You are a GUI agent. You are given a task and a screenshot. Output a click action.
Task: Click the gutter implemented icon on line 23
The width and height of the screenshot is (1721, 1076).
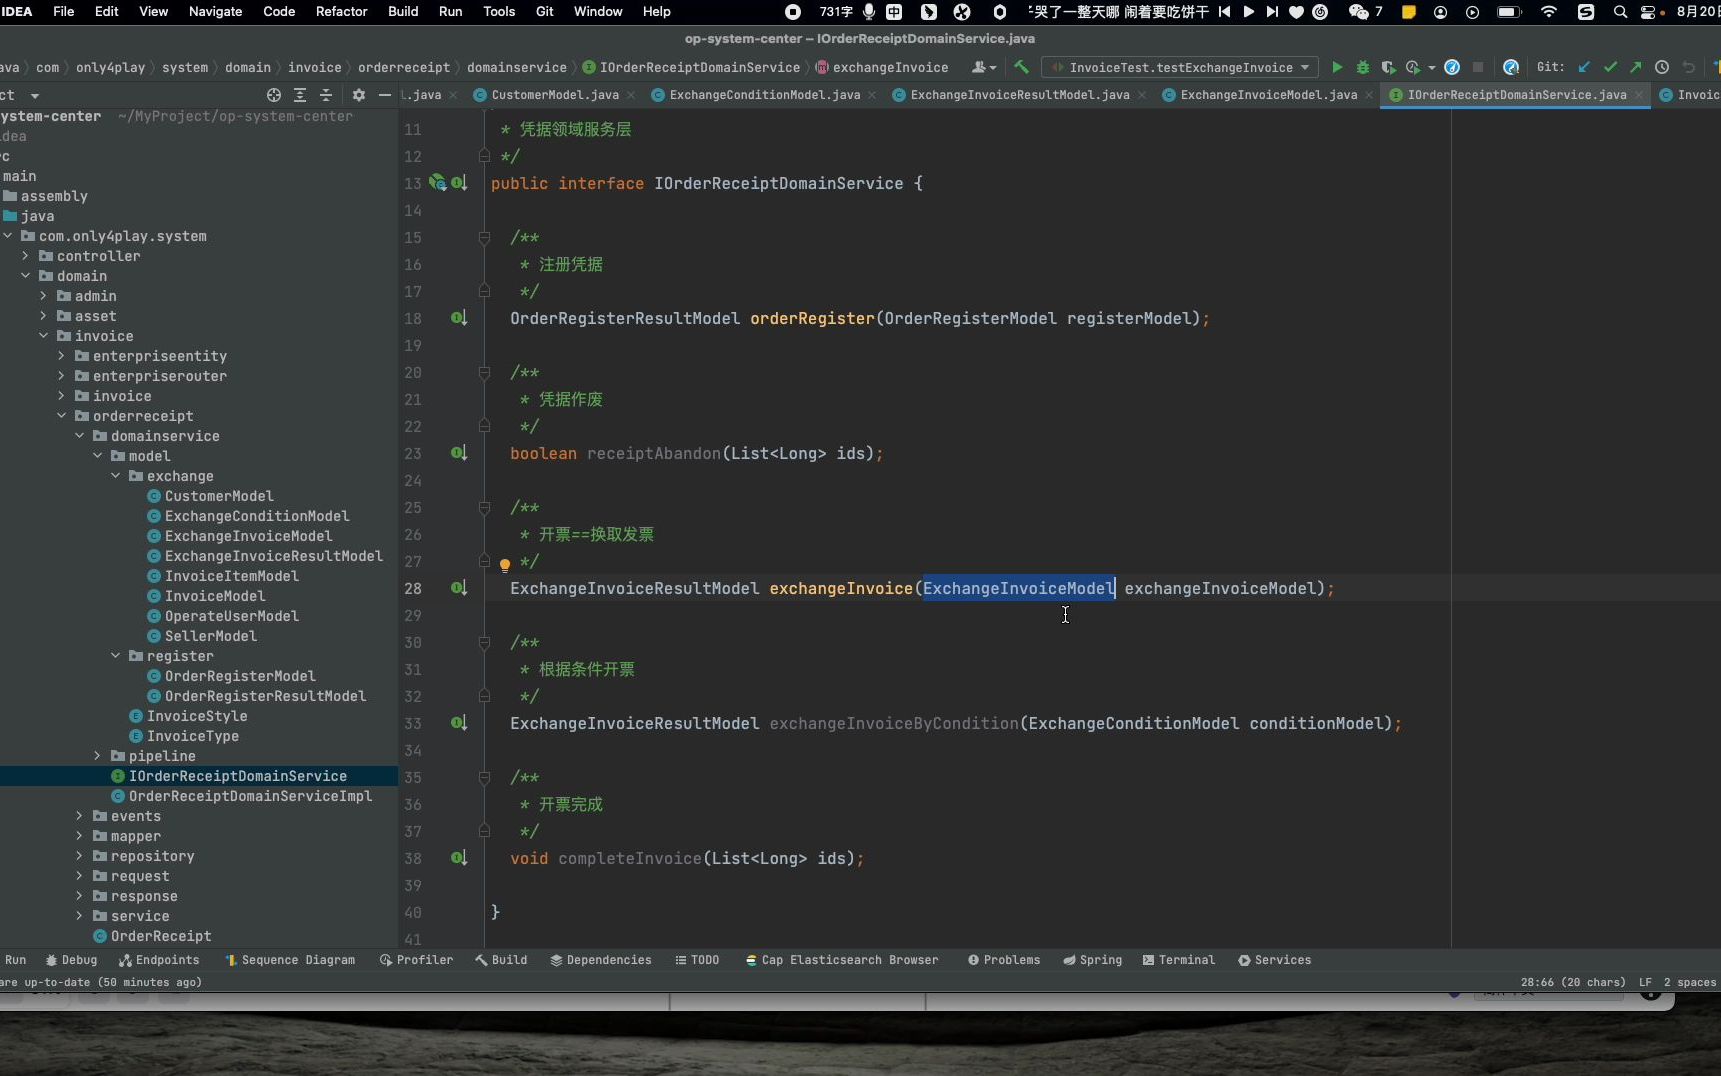tap(458, 453)
